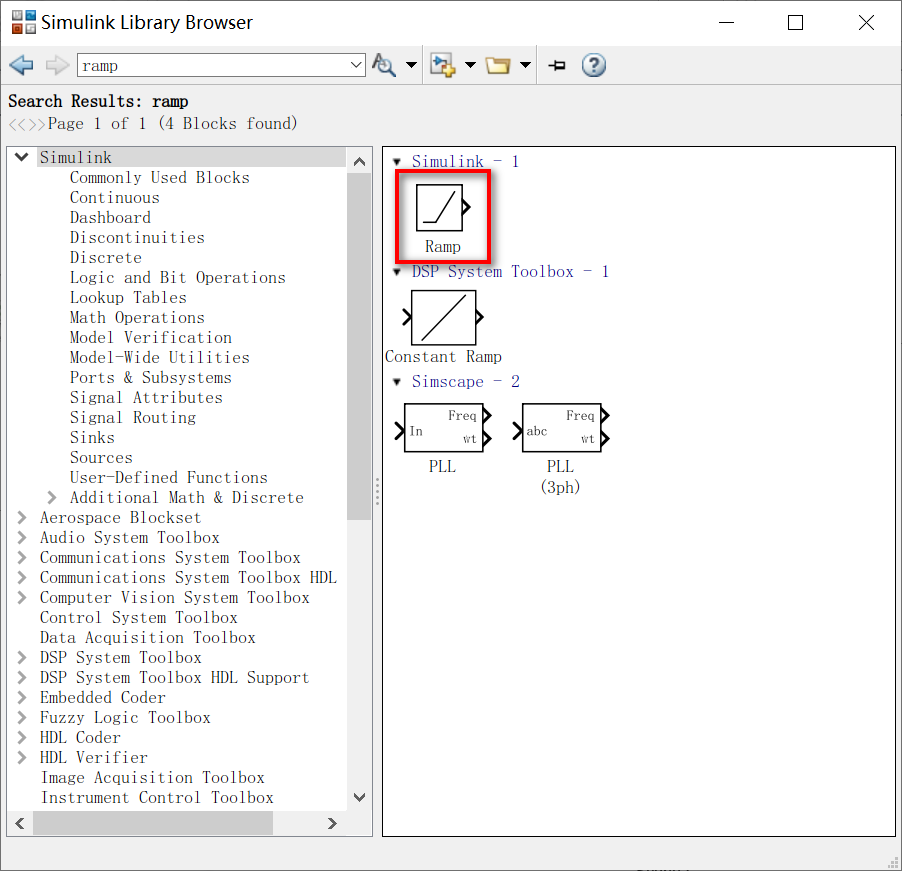Select the Constant Ramp block
The image size is (902, 871).
click(443, 316)
